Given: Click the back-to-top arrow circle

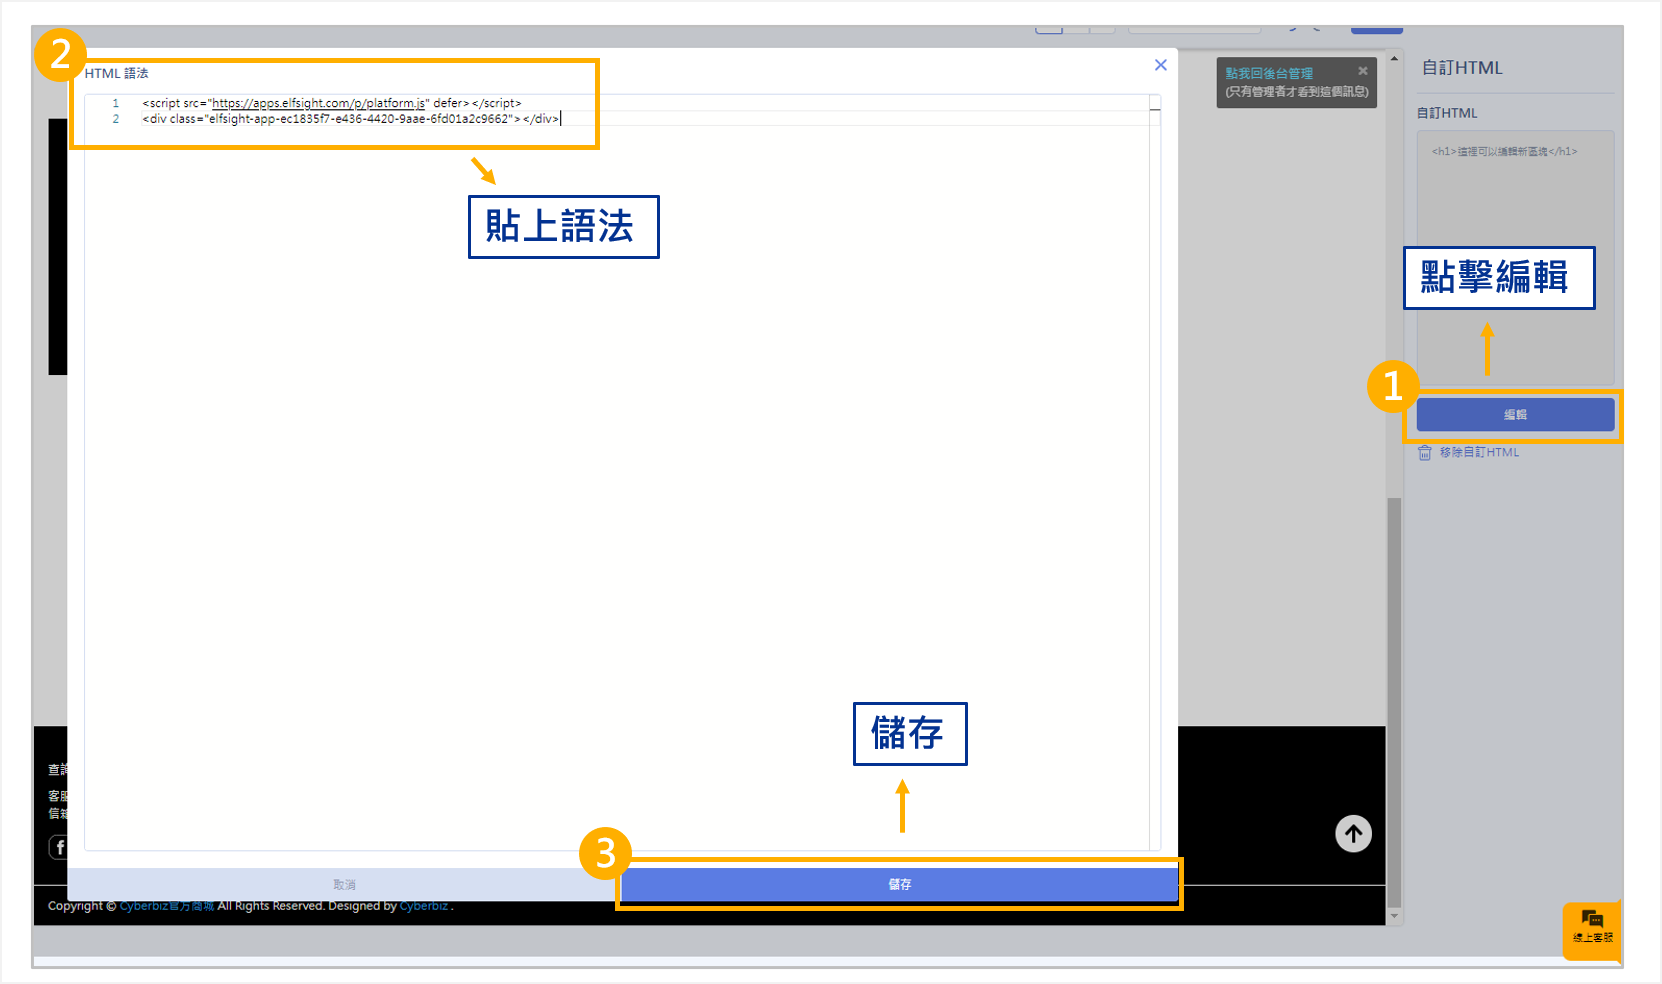Looking at the screenshot, I should [x=1353, y=833].
